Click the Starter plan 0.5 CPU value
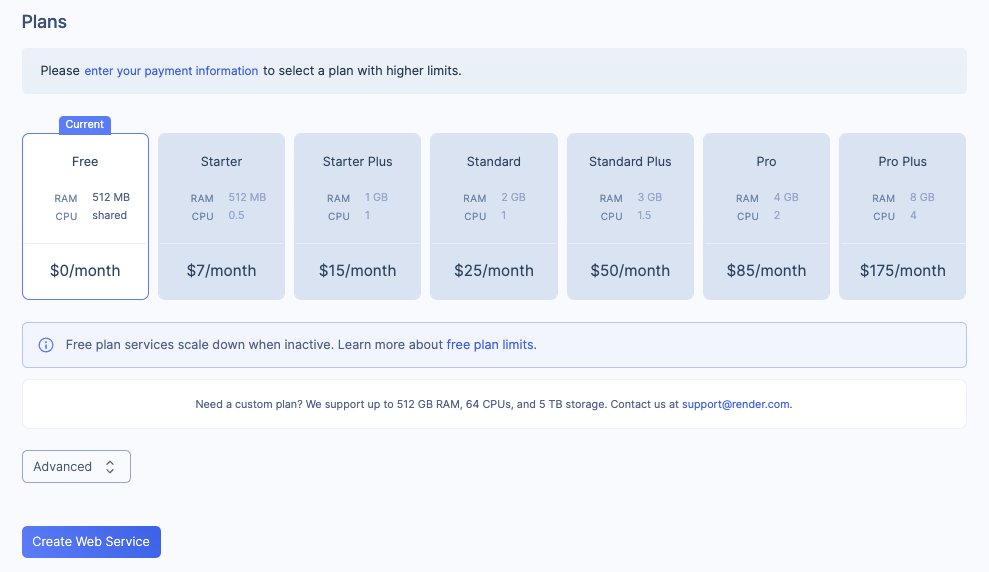The height and width of the screenshot is (572, 989). [x=237, y=215]
